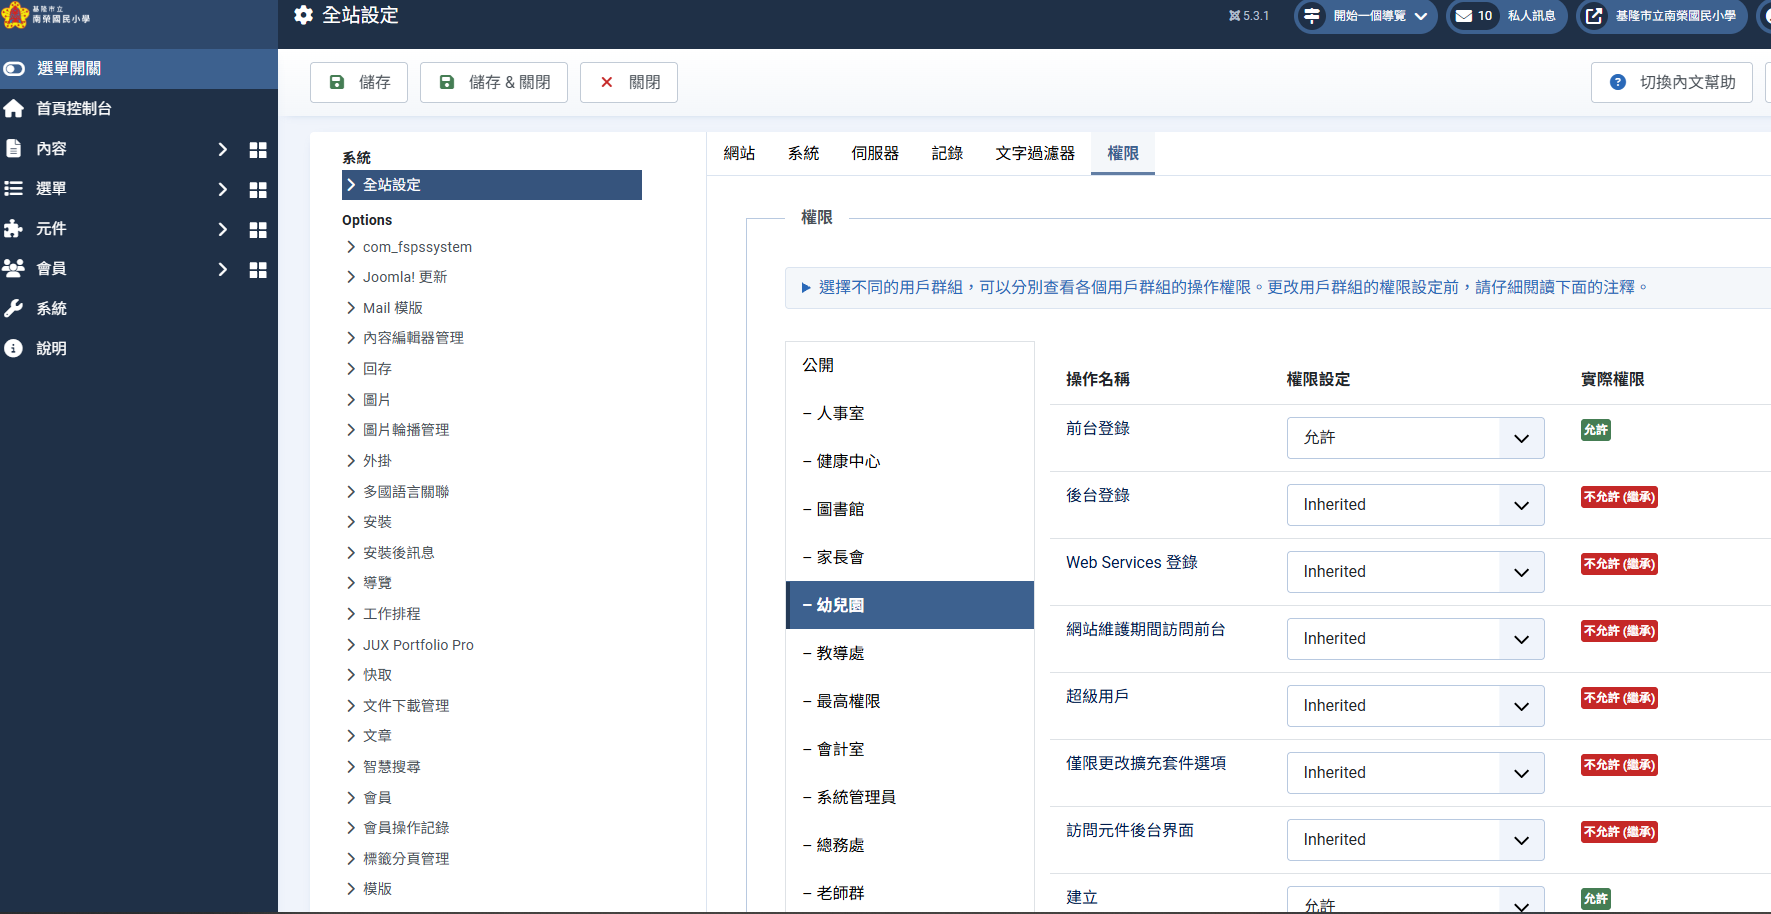Screen dimensions: 1771x914
Task: Select the 會計室 user group
Action: tap(910, 749)
